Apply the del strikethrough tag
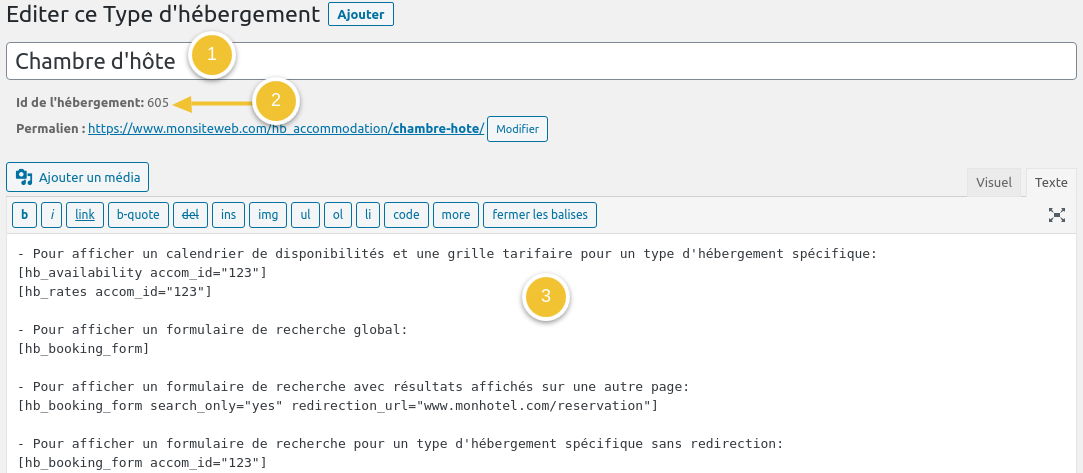The image size is (1083, 473). click(x=188, y=215)
